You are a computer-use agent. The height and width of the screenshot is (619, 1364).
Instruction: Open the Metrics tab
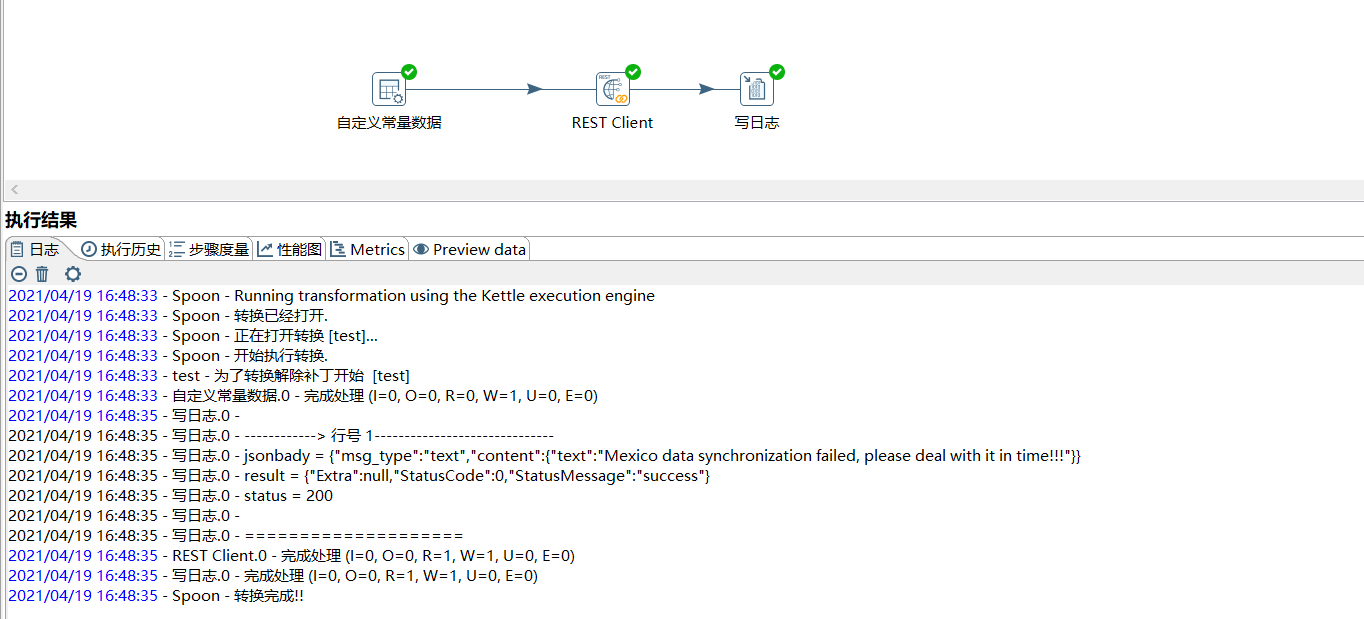pos(367,249)
